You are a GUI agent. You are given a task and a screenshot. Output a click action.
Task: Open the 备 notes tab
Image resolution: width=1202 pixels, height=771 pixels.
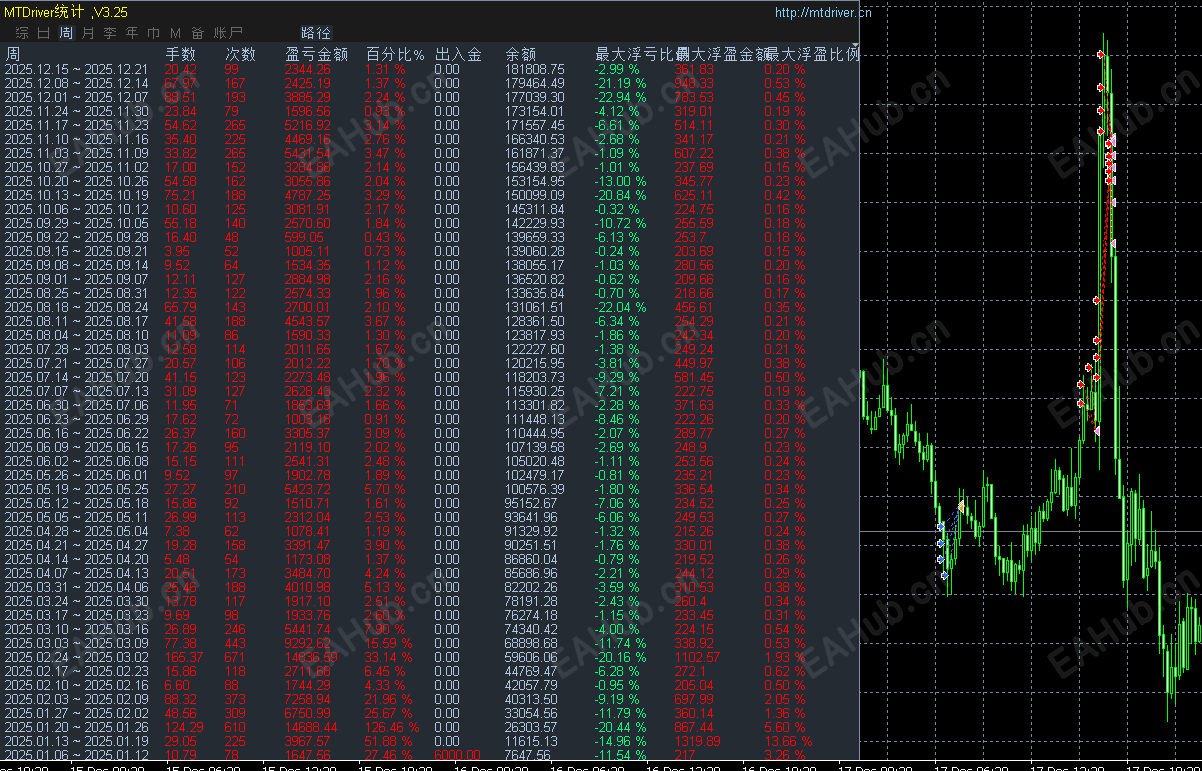pyautogui.click(x=198, y=33)
